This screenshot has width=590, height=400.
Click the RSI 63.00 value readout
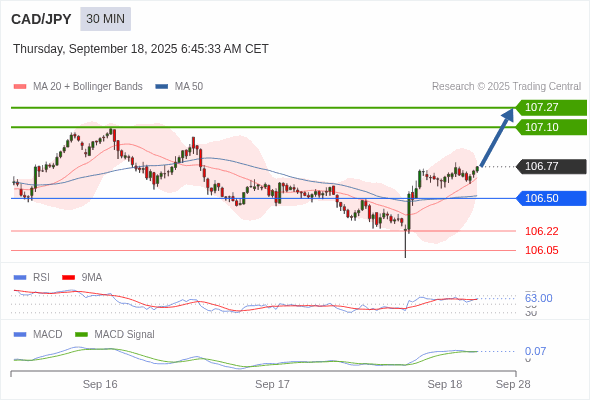click(538, 298)
